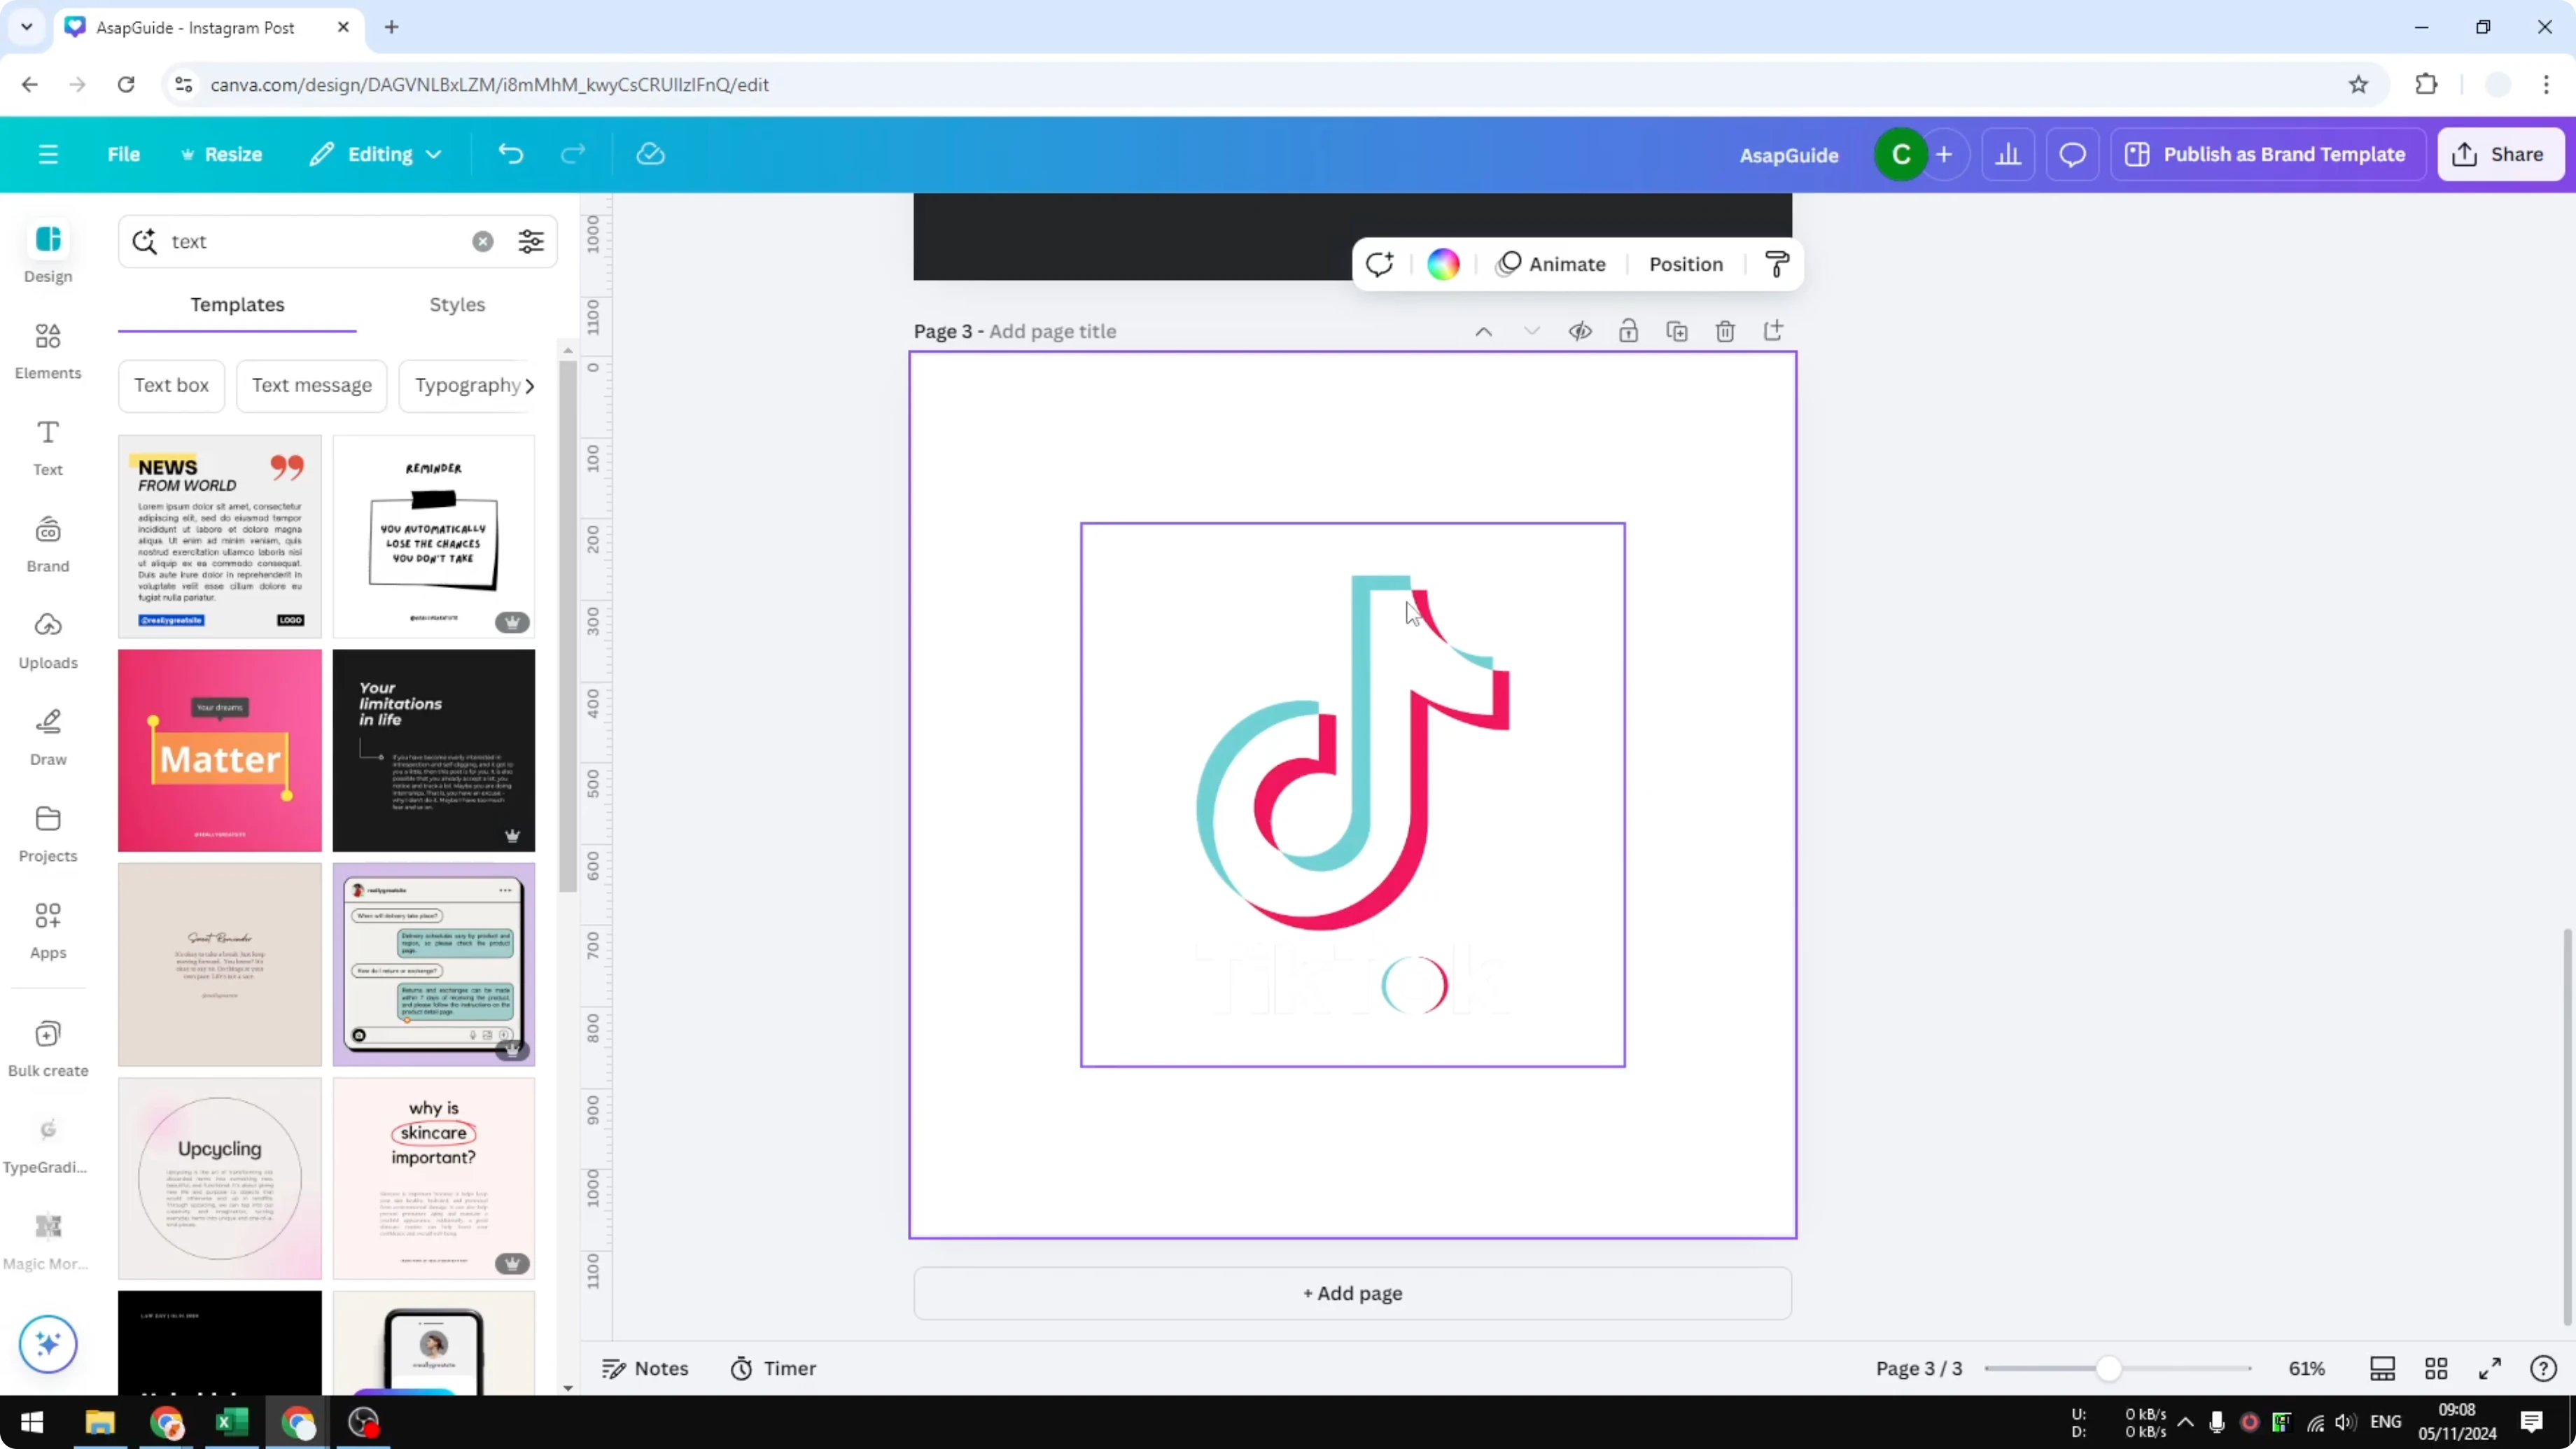Hide Page 3 using the eye toggle
This screenshot has height=1449, width=2576.
1580,330
